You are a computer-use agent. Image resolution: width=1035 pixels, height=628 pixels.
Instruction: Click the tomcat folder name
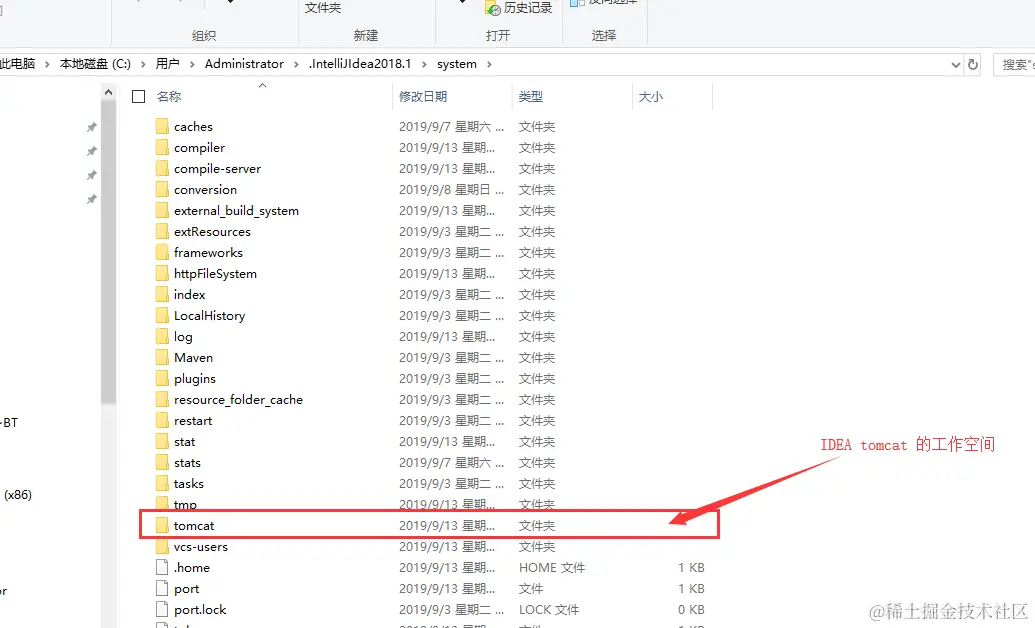click(x=194, y=526)
